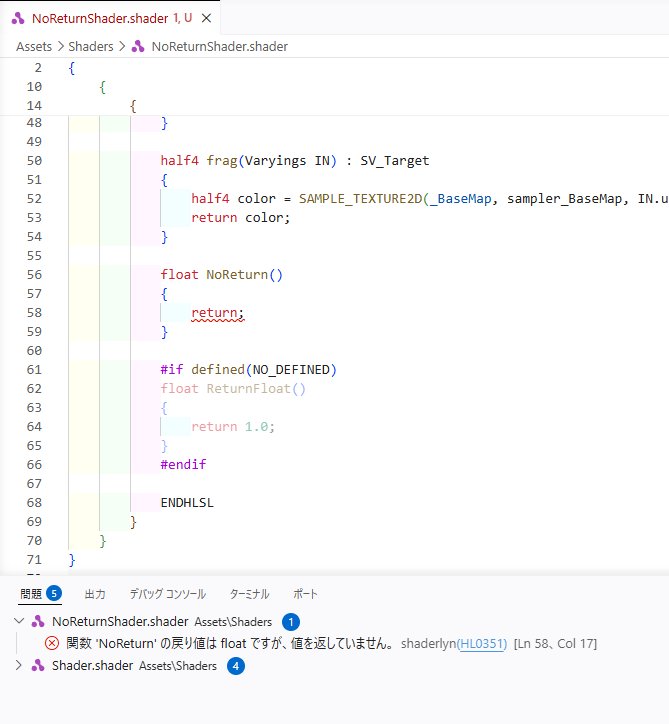Open the NoReturnShader.shader breadcrumb segment
This screenshot has width=669, height=724.
click(219, 47)
